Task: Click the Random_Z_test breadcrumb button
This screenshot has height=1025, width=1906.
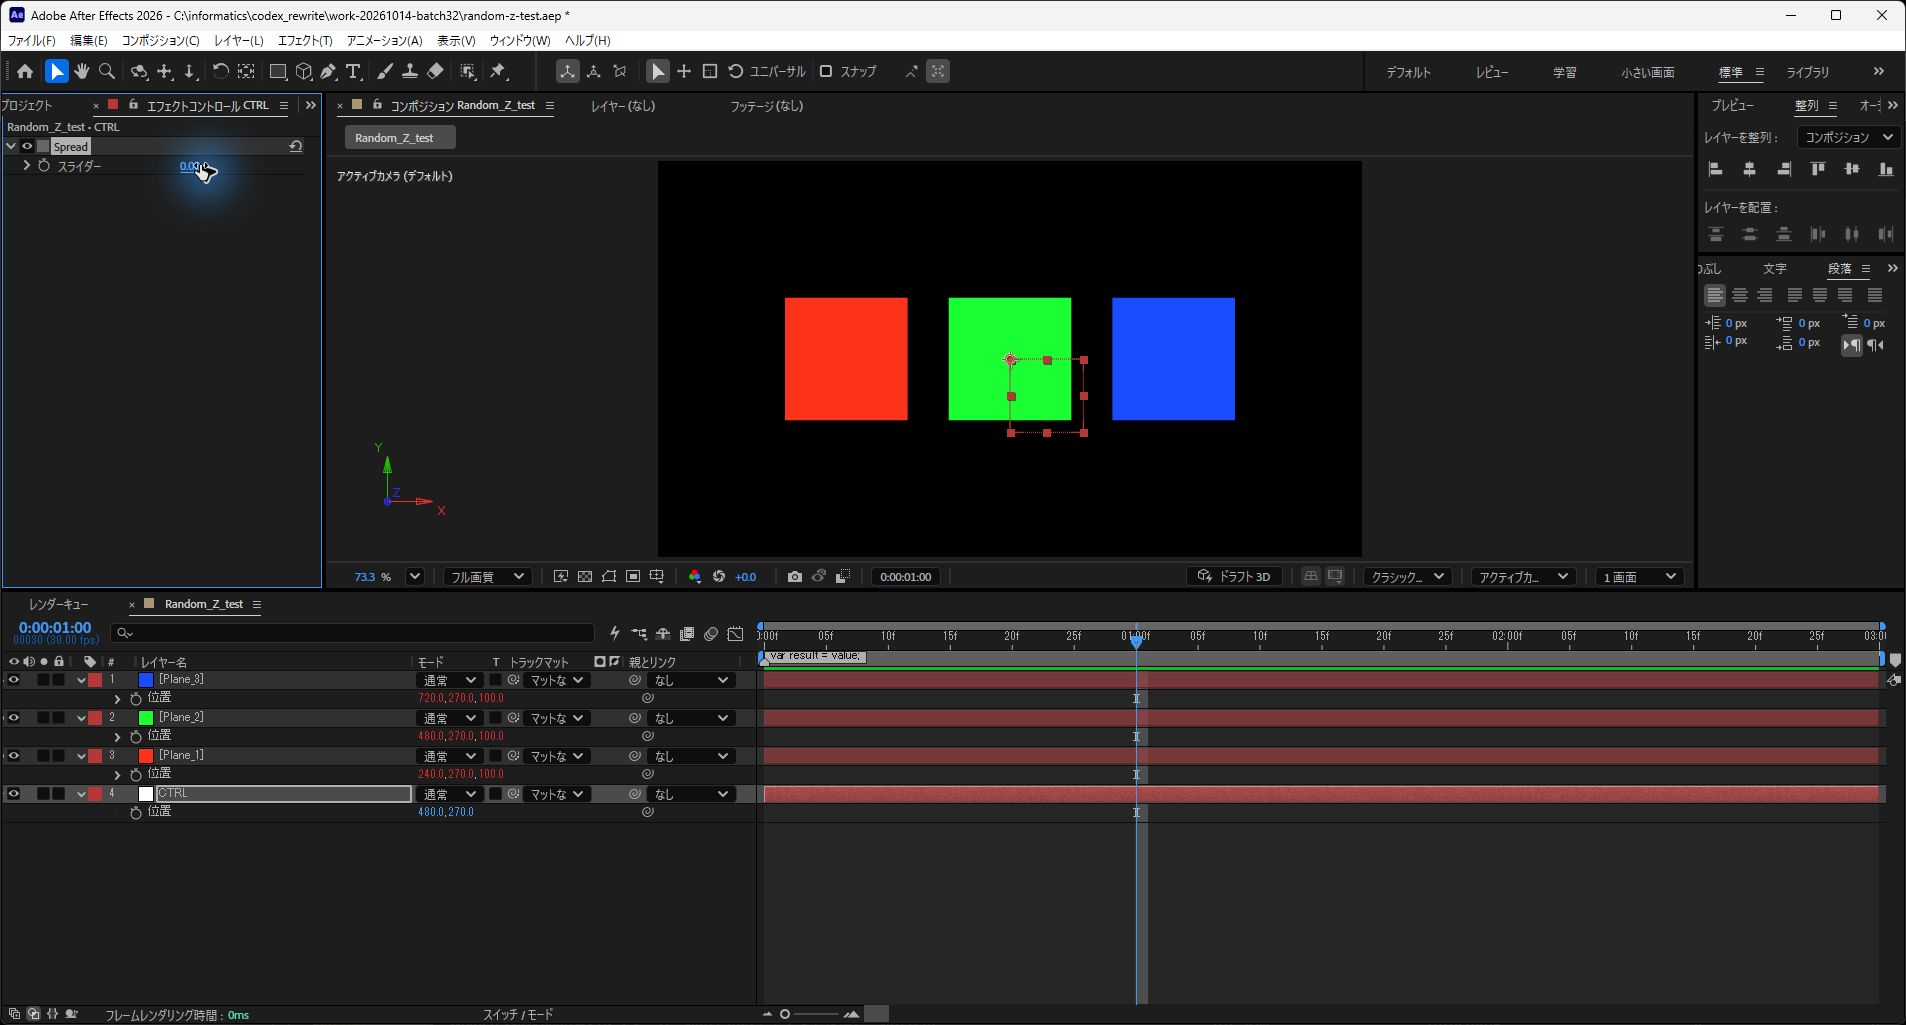Action: tap(400, 138)
